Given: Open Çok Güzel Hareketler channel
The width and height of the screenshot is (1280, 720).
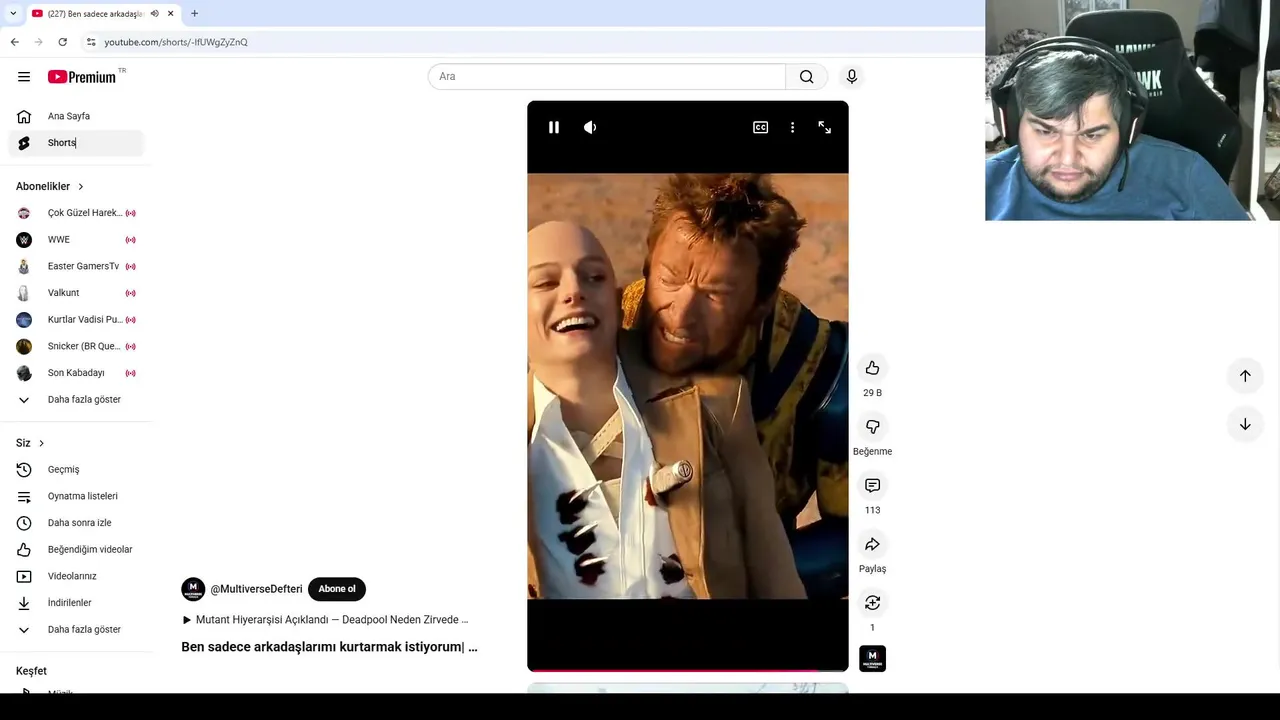Looking at the screenshot, I should point(76,213).
